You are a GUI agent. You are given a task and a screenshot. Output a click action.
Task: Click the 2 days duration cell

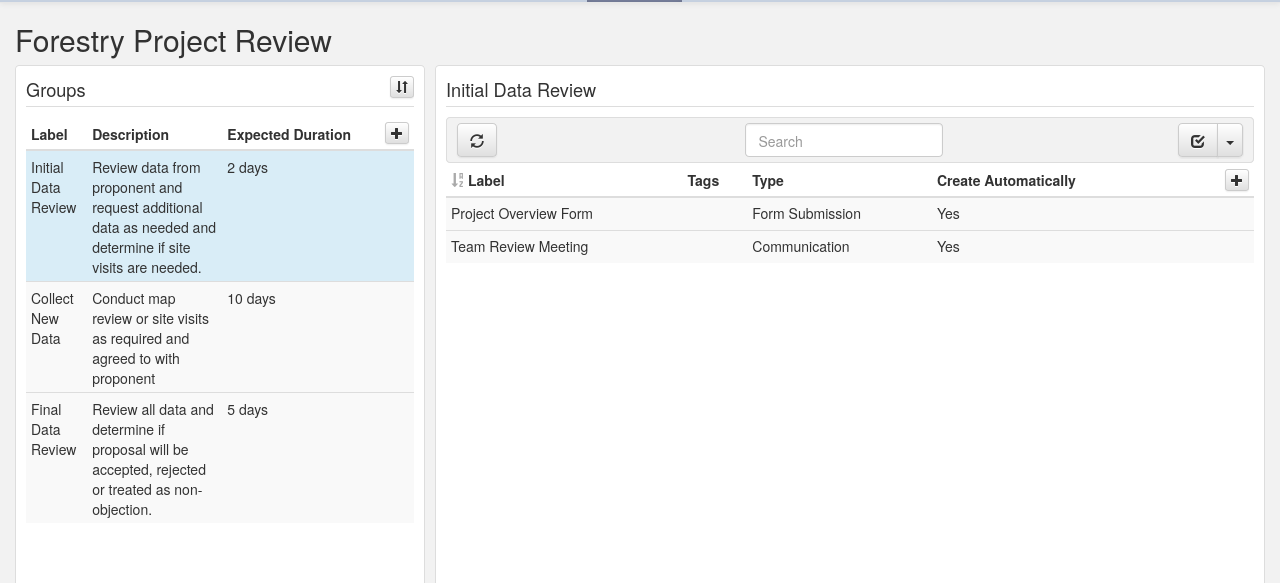pos(247,168)
